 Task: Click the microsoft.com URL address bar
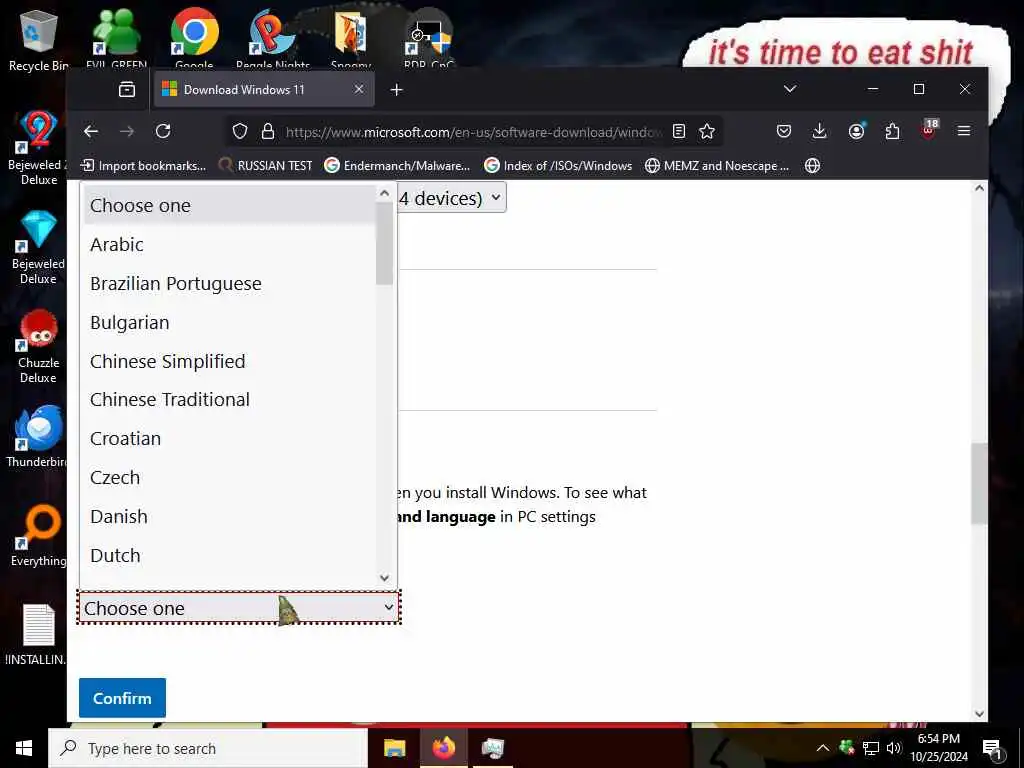click(x=473, y=132)
